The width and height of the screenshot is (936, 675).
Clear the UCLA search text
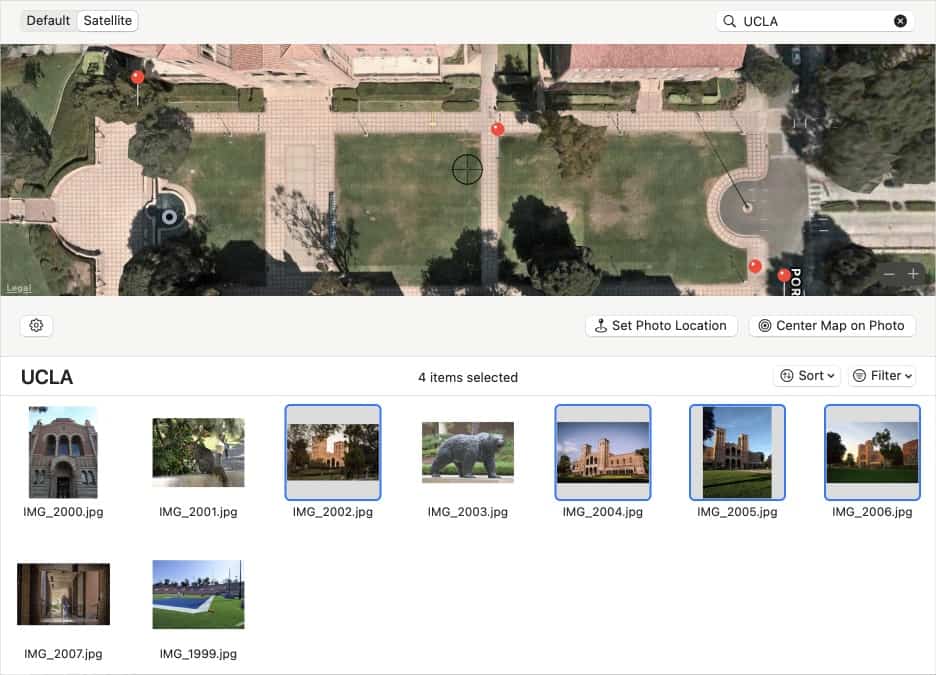pos(900,21)
